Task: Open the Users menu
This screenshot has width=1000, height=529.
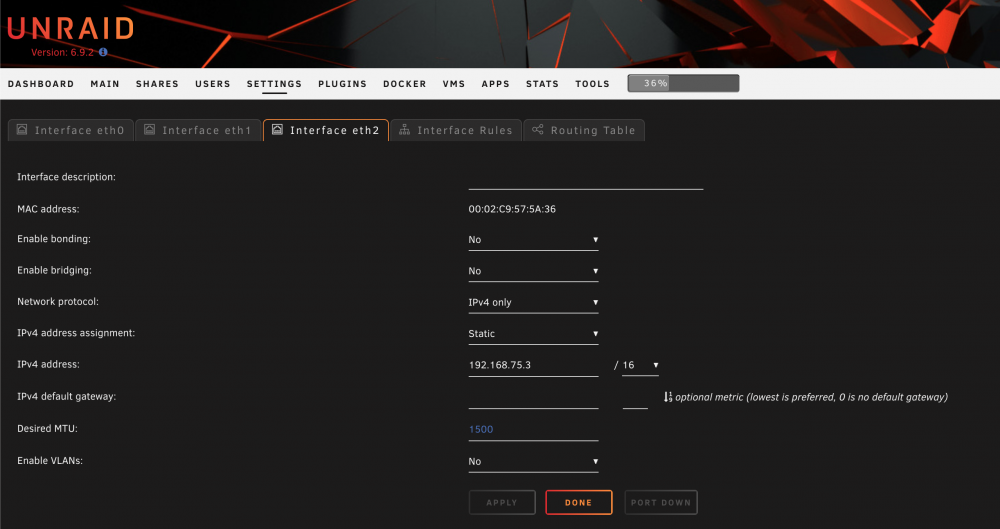Action: [212, 84]
